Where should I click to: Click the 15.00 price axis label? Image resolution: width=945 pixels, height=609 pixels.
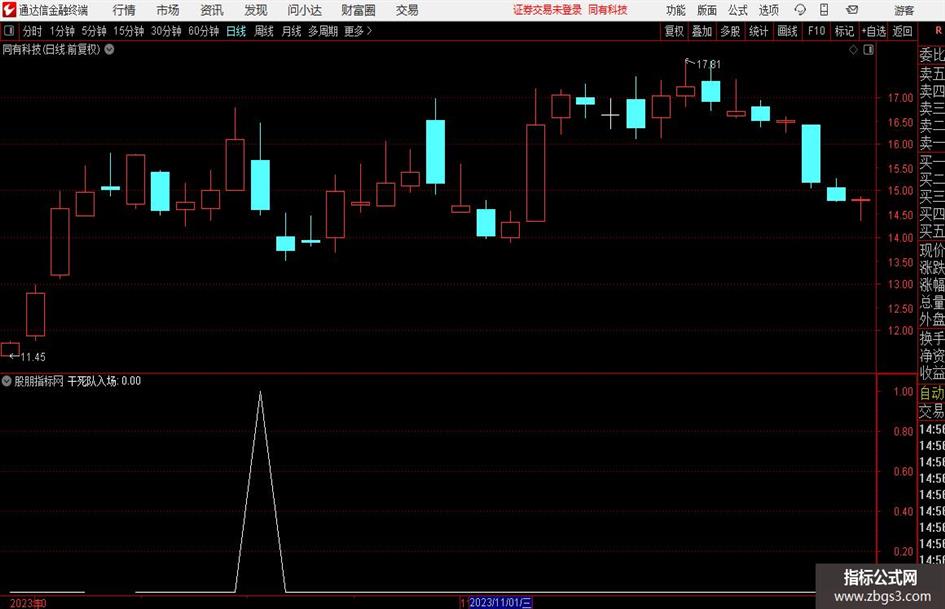pos(900,191)
